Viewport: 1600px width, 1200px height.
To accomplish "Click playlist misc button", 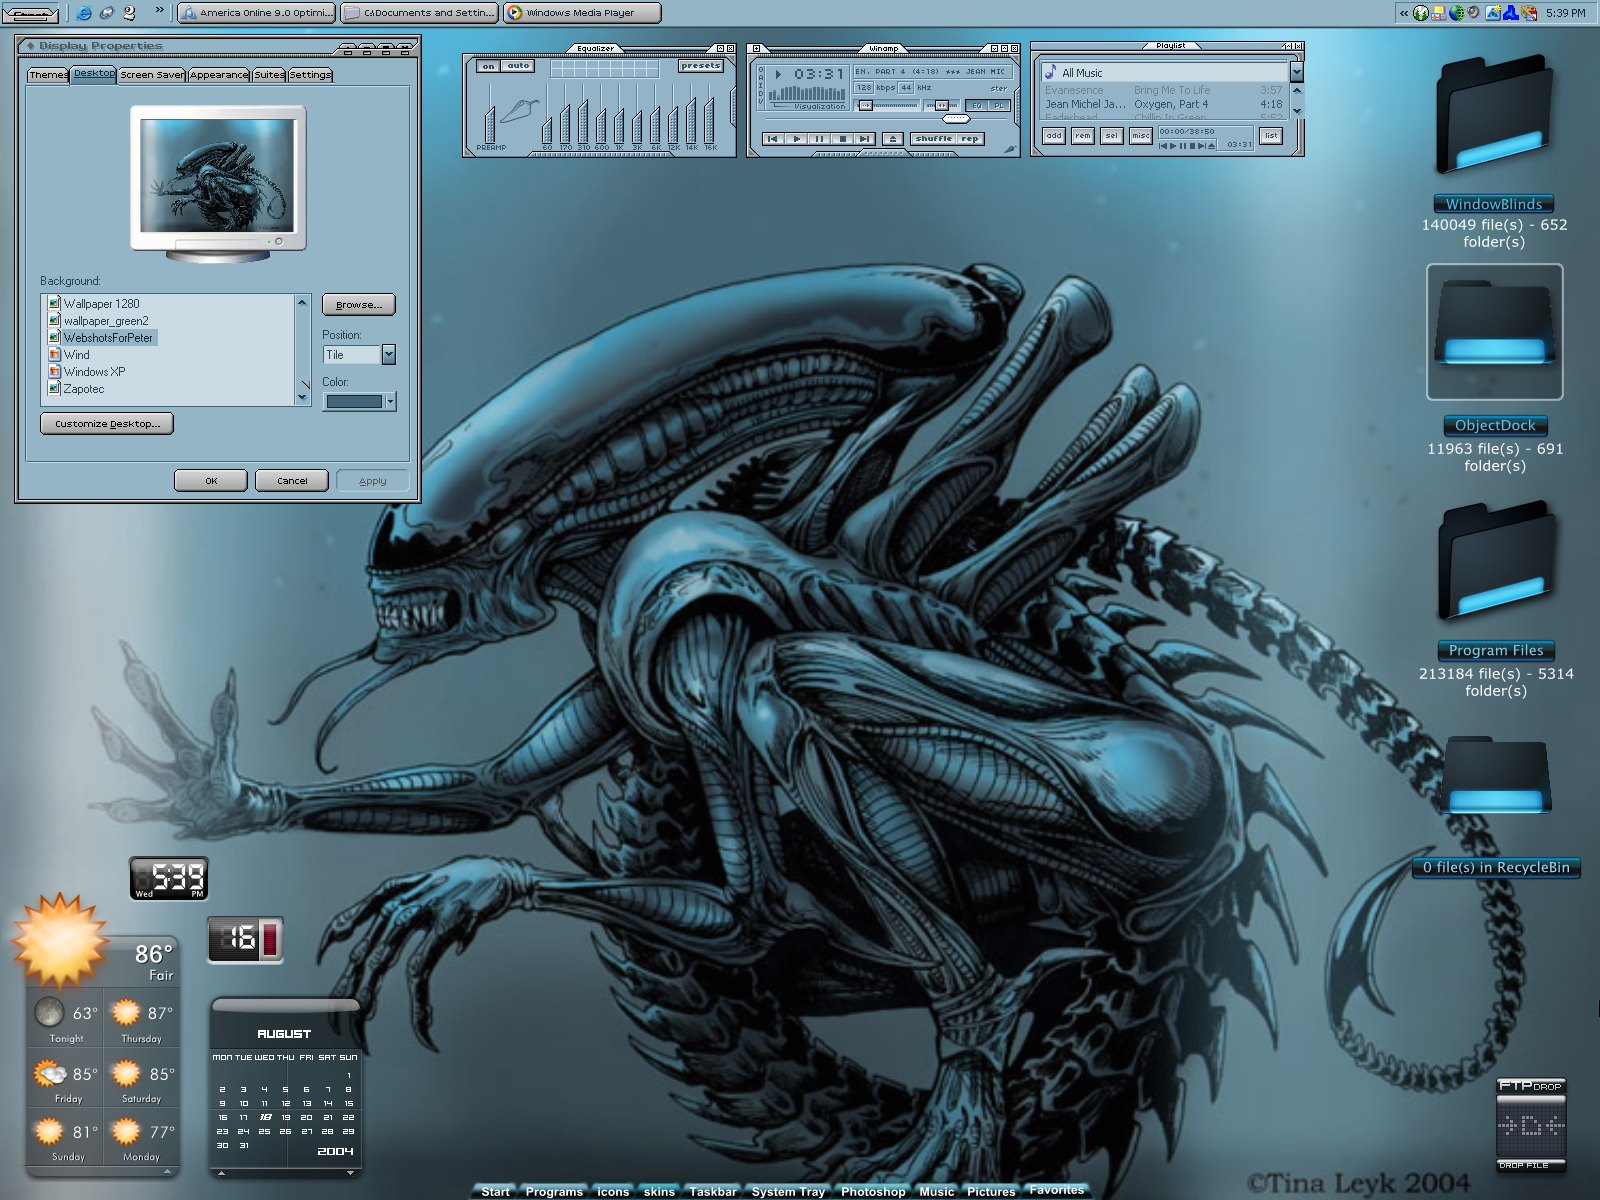I will click(1141, 135).
